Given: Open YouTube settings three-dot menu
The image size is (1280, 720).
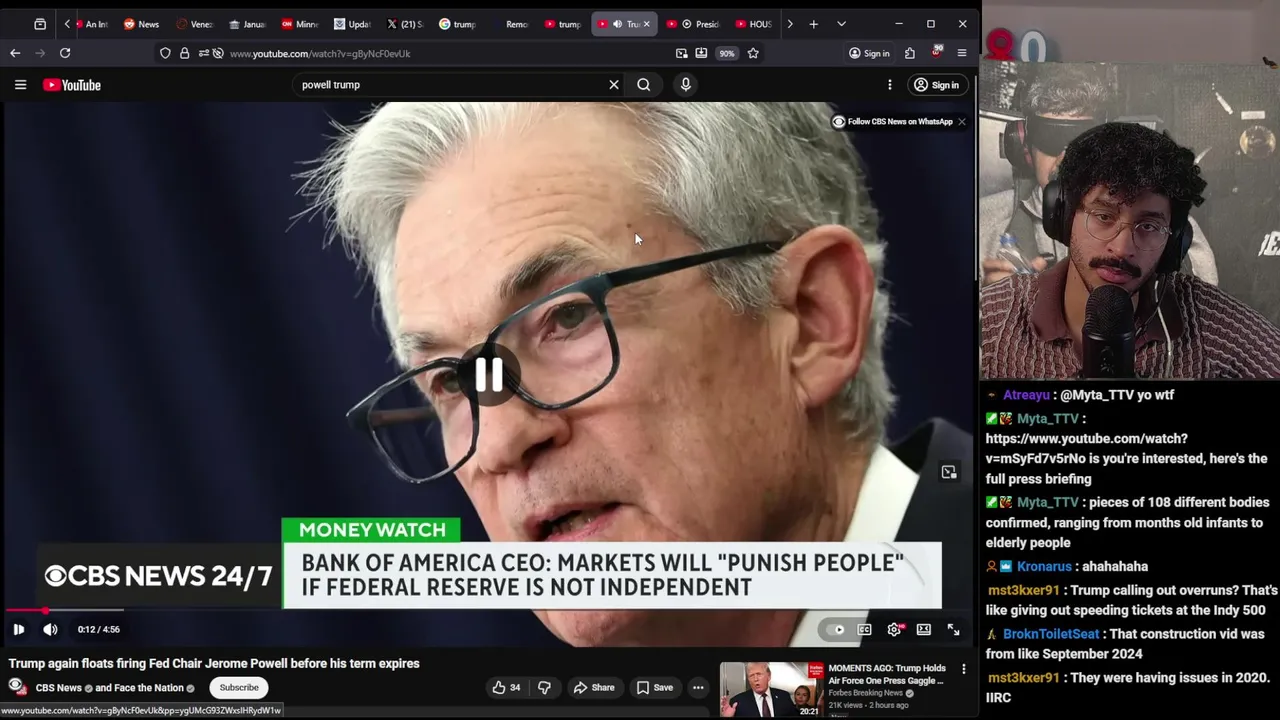Looking at the screenshot, I should click(x=889, y=85).
